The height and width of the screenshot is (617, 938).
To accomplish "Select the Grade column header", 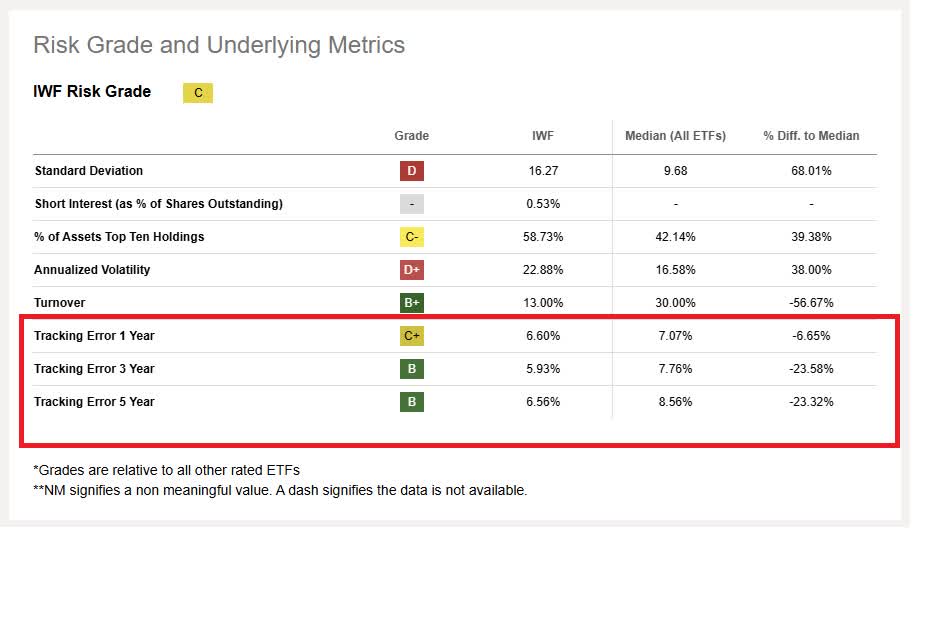I will (411, 136).
